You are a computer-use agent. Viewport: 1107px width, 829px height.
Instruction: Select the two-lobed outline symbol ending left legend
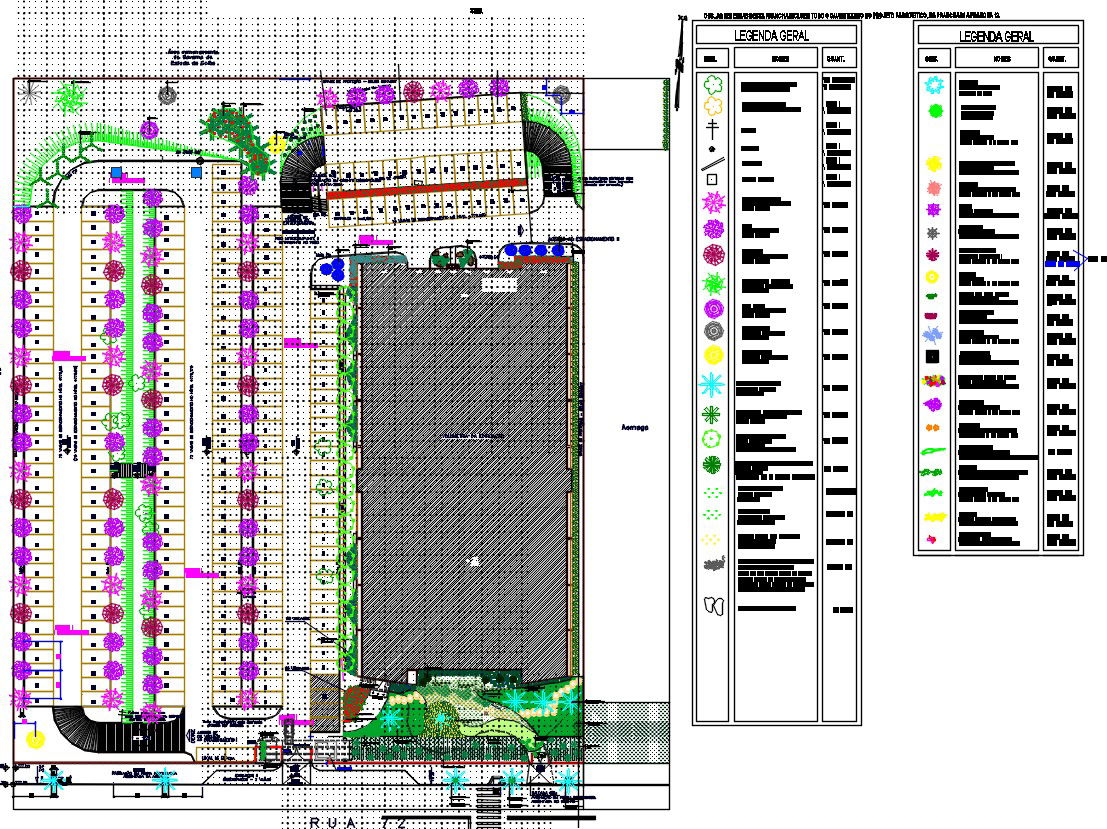712,606
